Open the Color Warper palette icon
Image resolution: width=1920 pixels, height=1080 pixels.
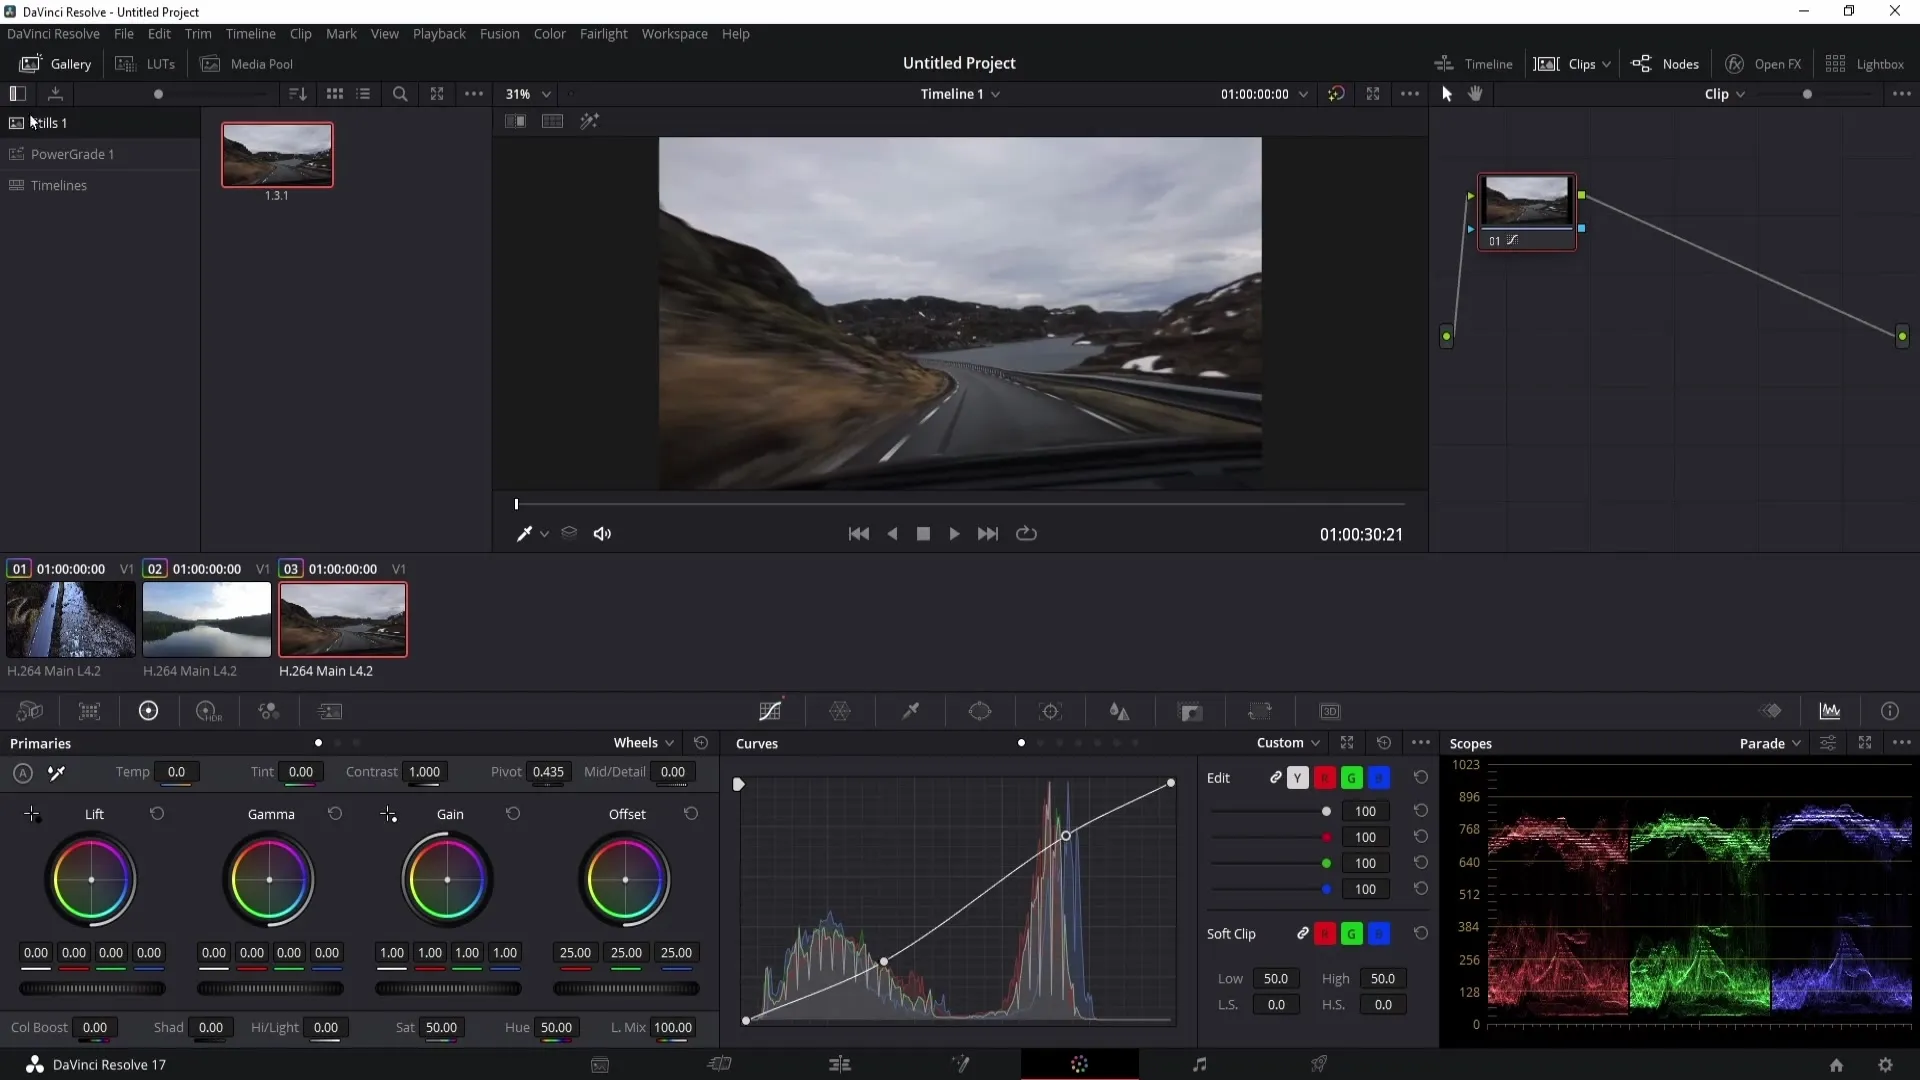coord(840,711)
